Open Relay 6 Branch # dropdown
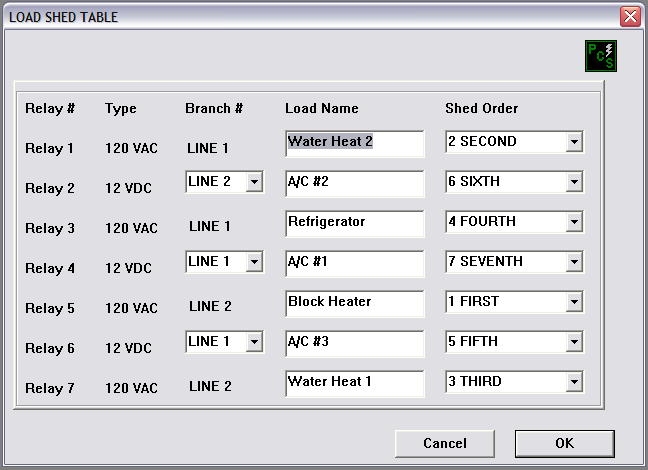The width and height of the screenshot is (648, 470). (254, 342)
